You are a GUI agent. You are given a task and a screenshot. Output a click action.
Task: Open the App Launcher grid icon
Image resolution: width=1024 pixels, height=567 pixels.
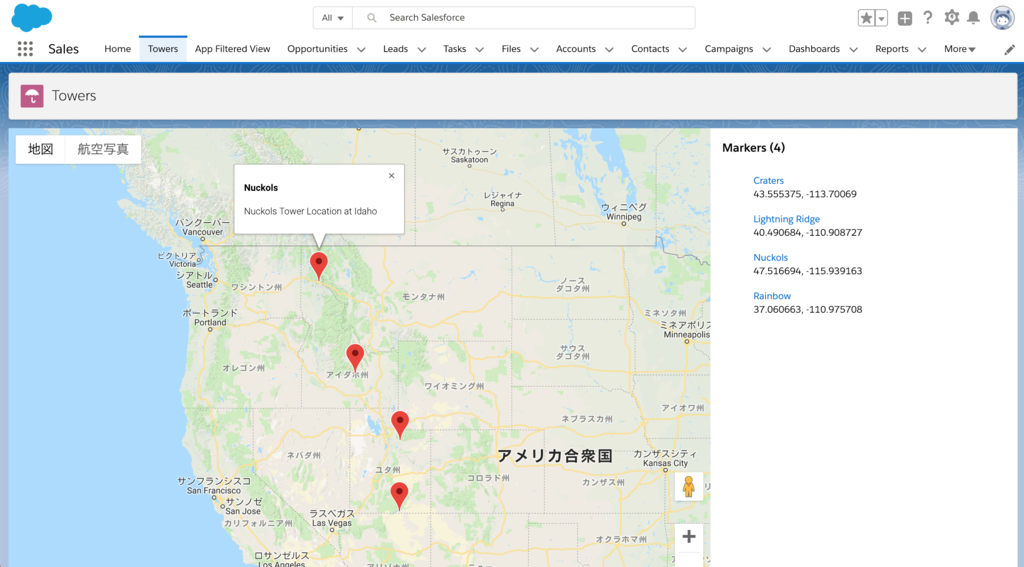click(25, 49)
